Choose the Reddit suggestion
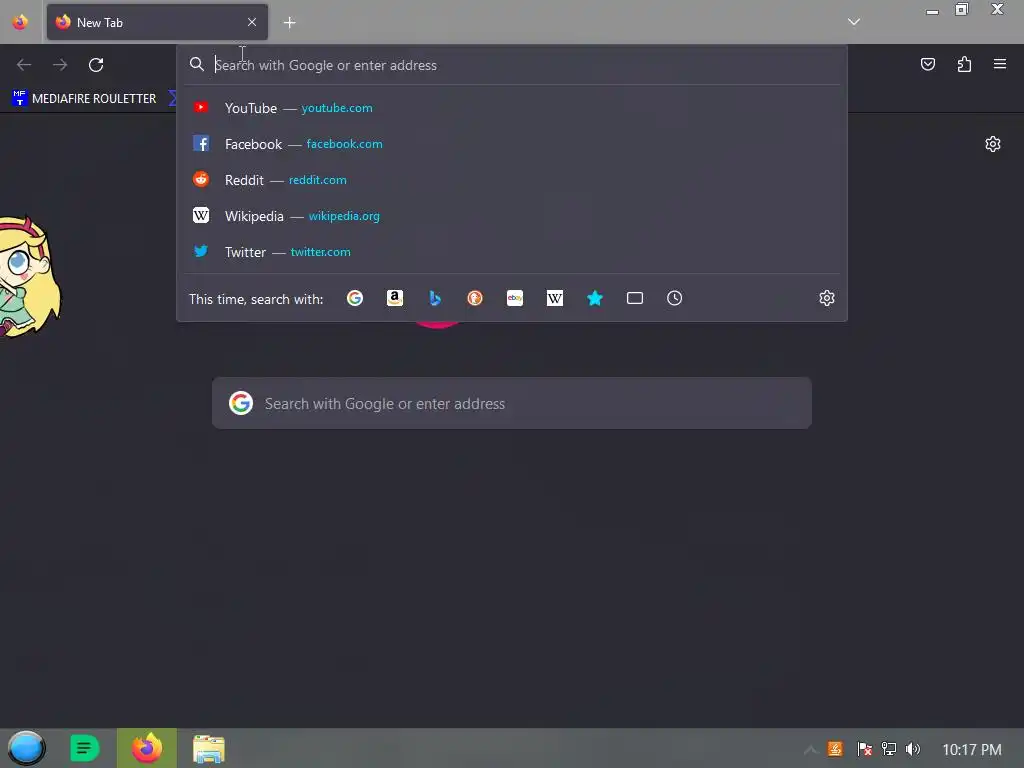The image size is (1024, 768). coord(512,180)
